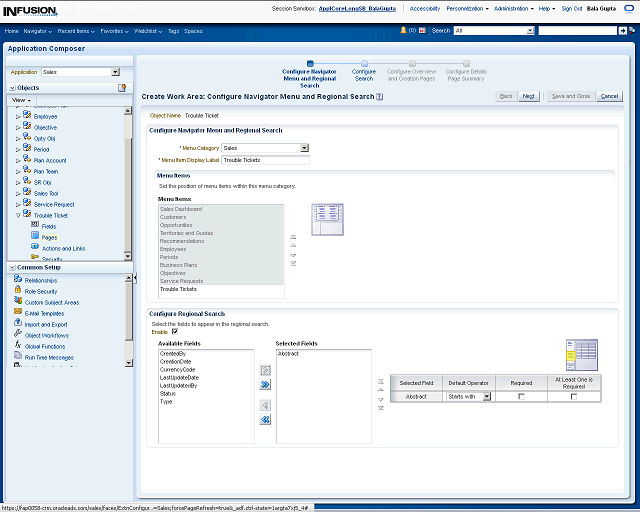Click the notifications bell icon
The height and width of the screenshot is (512, 640).
[402, 31]
